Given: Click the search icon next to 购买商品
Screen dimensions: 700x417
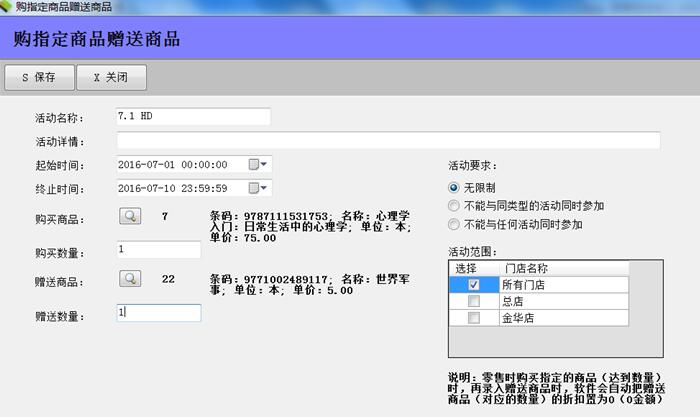Looking at the screenshot, I should coord(131,216).
